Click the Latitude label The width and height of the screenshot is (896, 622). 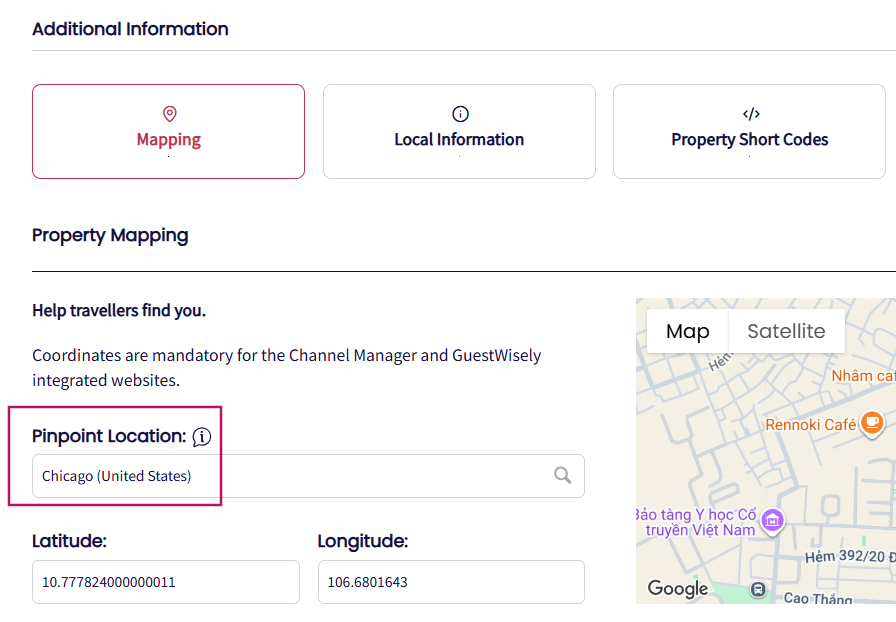click(x=69, y=541)
